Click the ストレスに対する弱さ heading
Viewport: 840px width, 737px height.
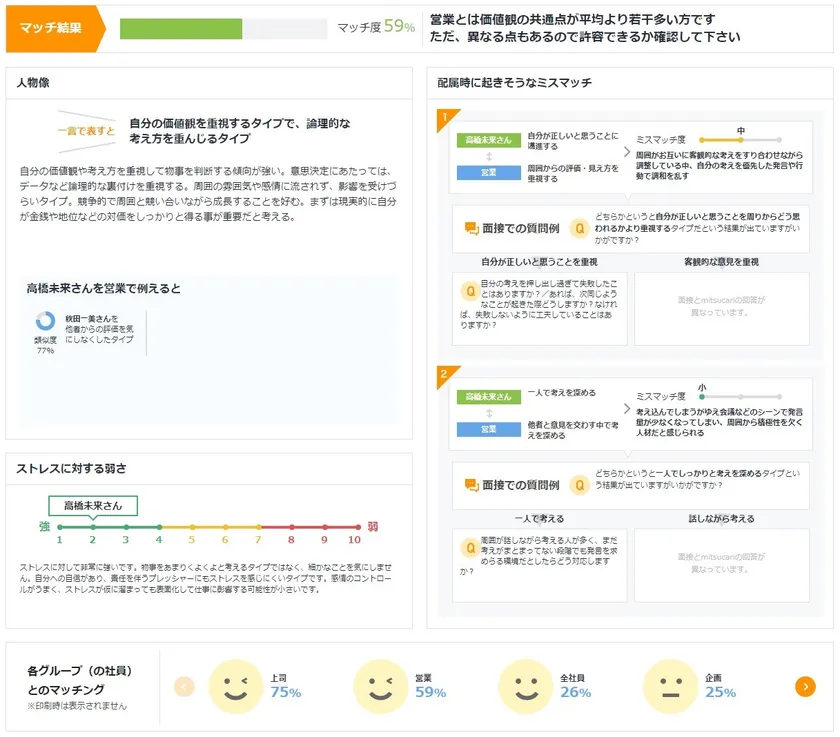pos(71,468)
